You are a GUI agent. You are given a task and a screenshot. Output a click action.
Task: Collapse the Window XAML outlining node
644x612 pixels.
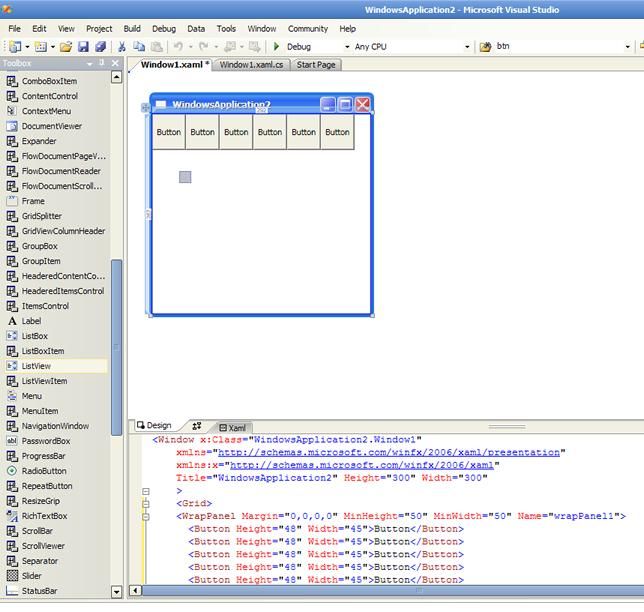tap(146, 491)
